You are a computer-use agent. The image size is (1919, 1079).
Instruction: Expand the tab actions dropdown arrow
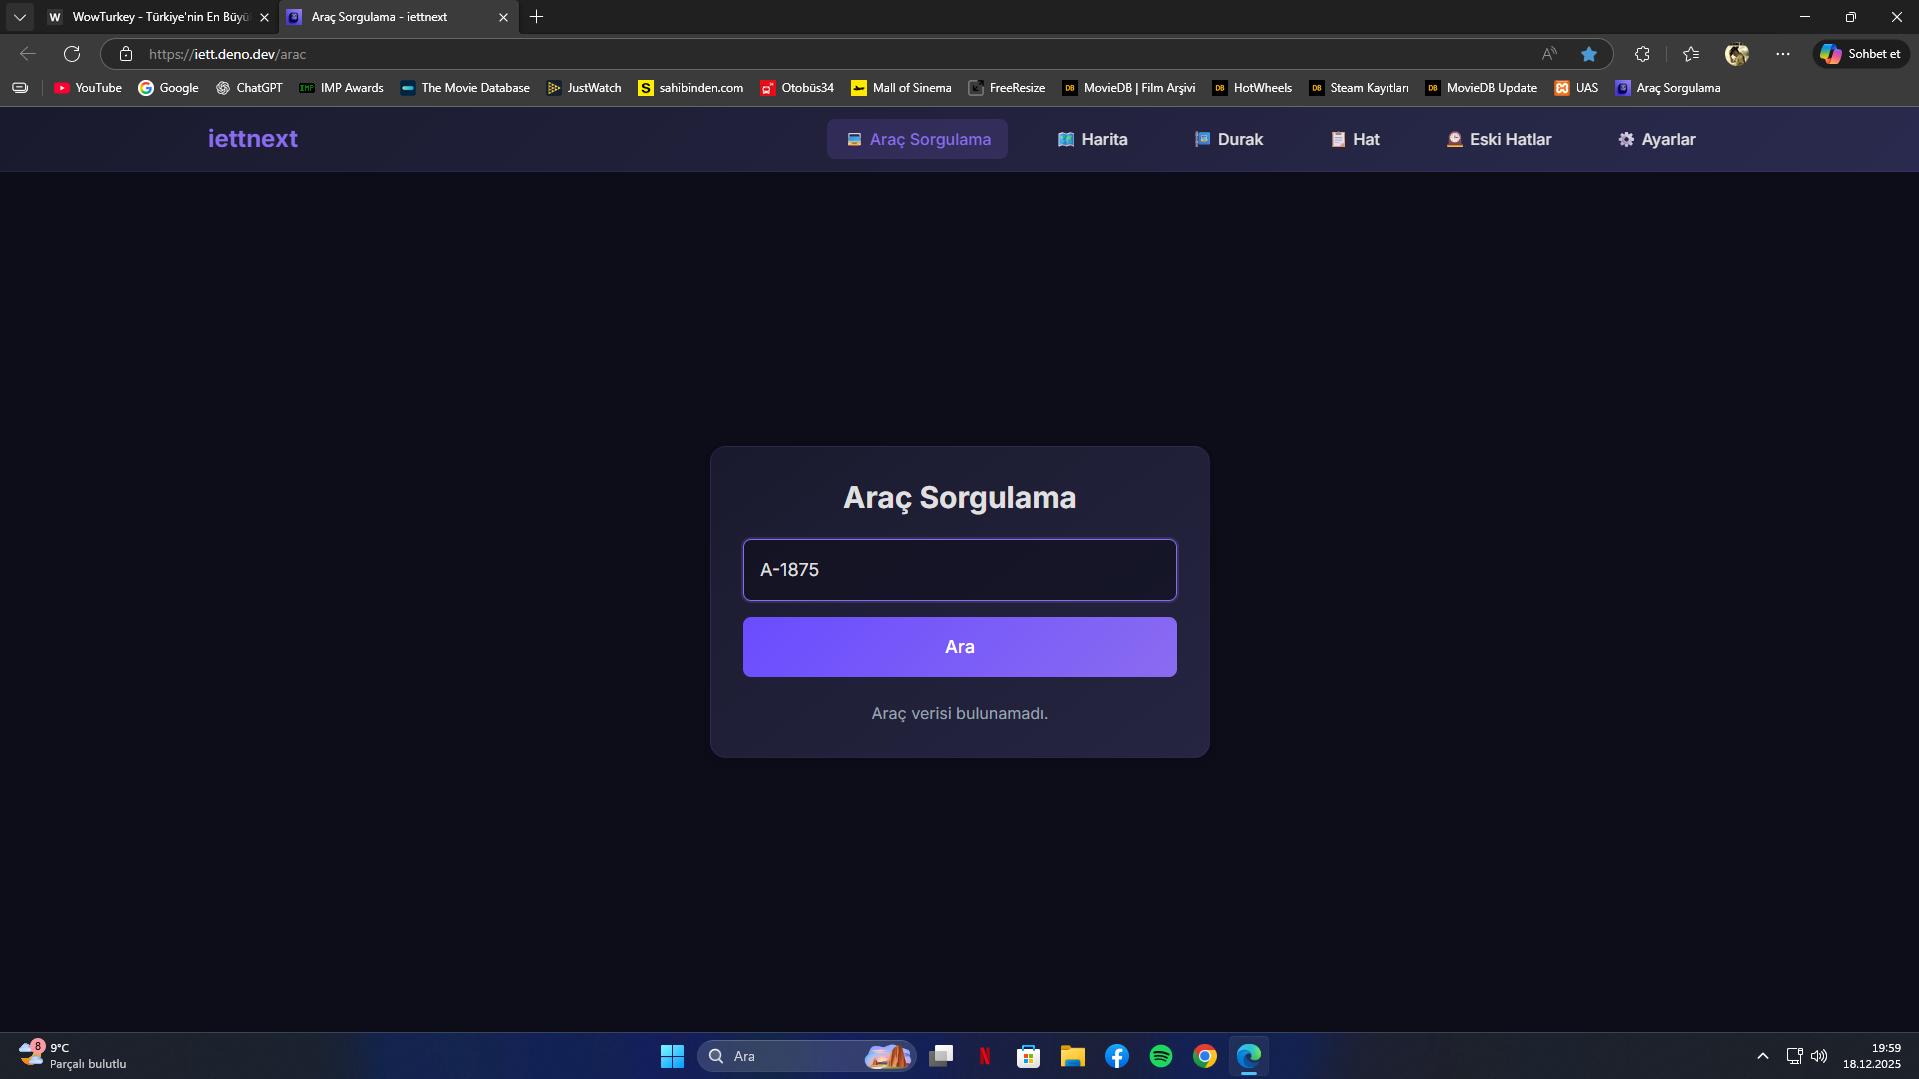[19, 17]
